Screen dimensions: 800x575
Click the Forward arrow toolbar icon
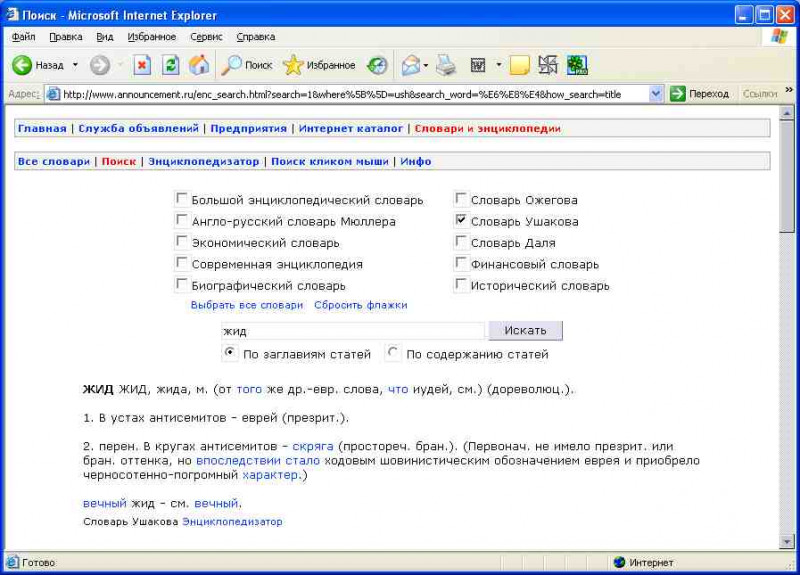100,65
